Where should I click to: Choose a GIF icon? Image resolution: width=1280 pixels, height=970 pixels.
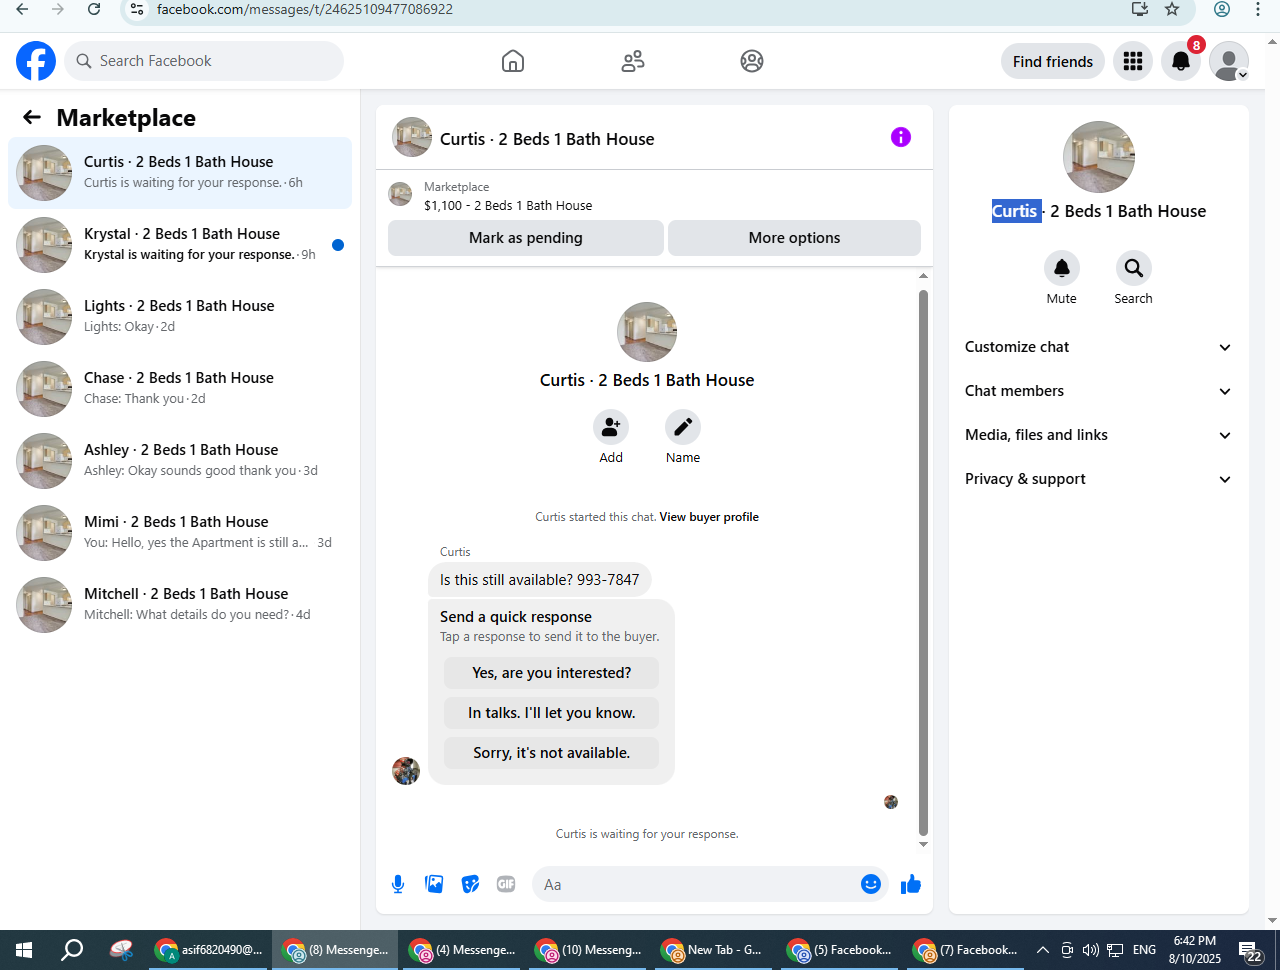click(x=506, y=884)
